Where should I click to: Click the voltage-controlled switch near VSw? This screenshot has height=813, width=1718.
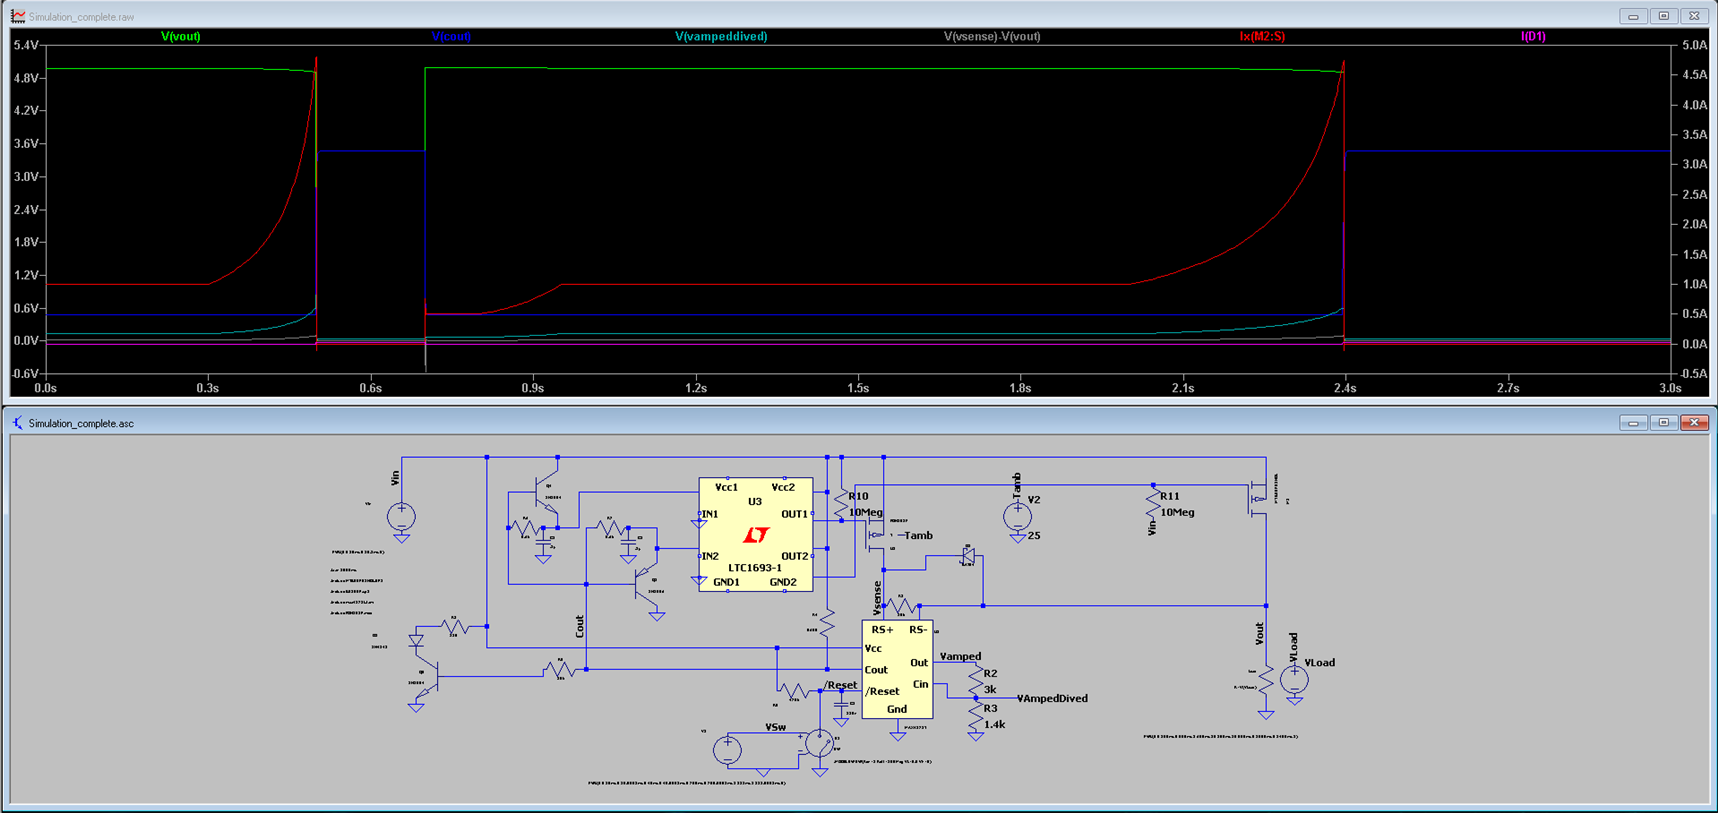tap(819, 745)
